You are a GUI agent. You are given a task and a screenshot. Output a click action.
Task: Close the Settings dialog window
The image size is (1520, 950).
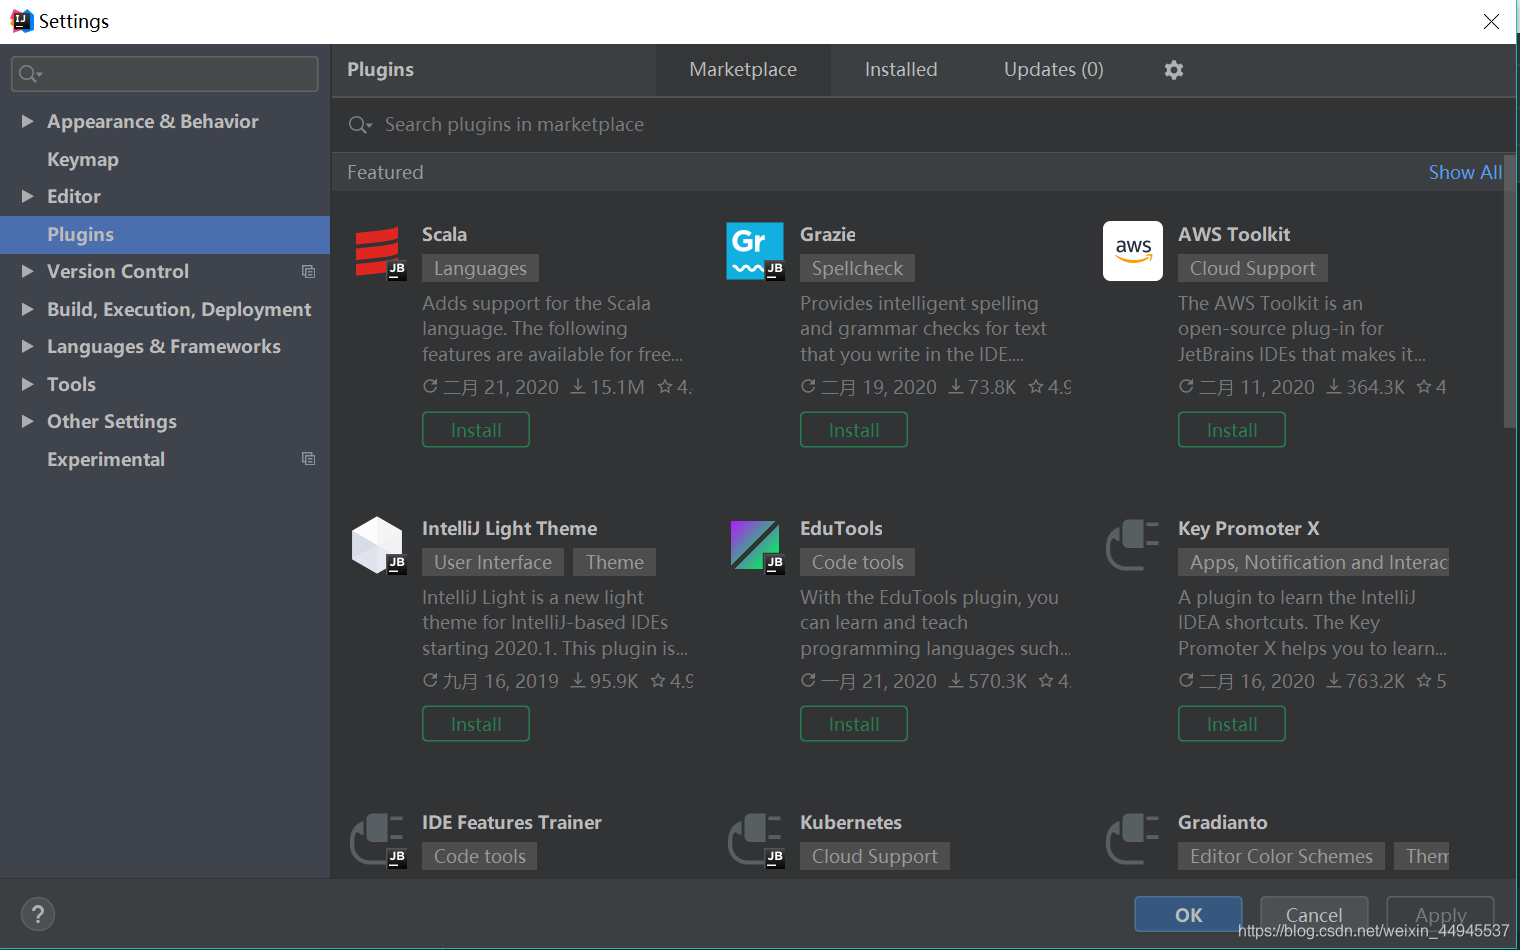(1491, 21)
